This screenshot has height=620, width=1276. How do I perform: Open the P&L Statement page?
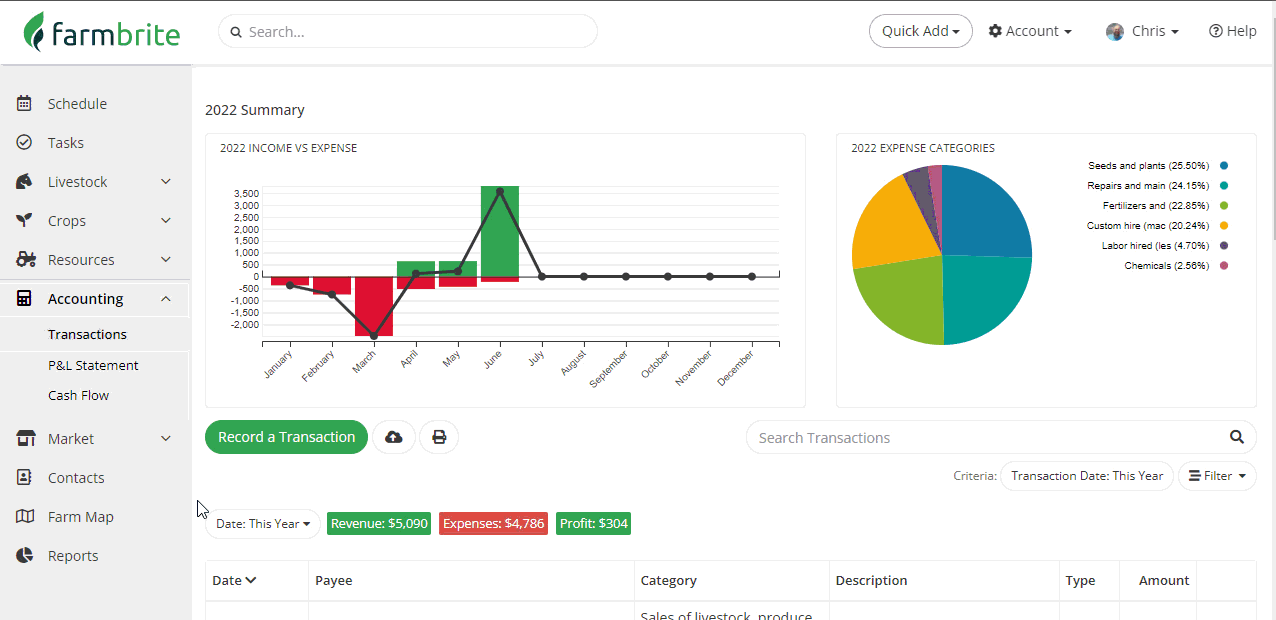(93, 365)
